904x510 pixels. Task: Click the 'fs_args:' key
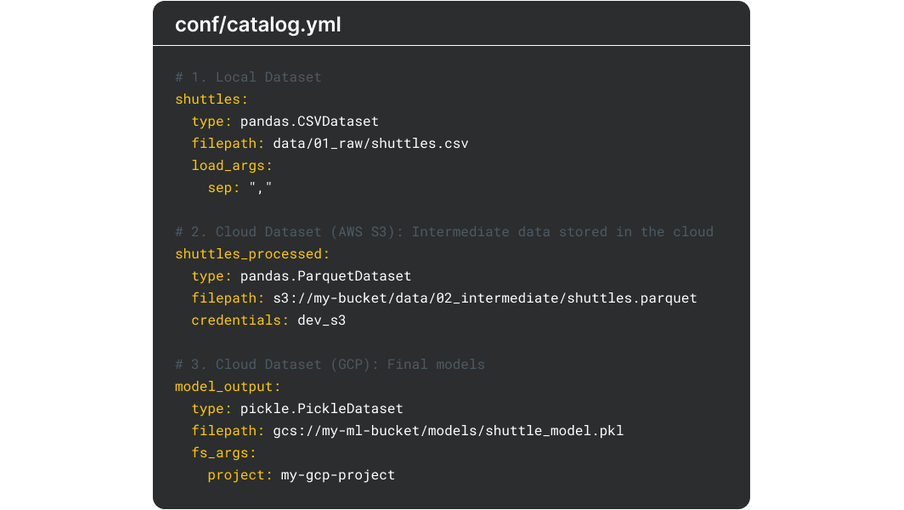pyautogui.click(x=224, y=452)
